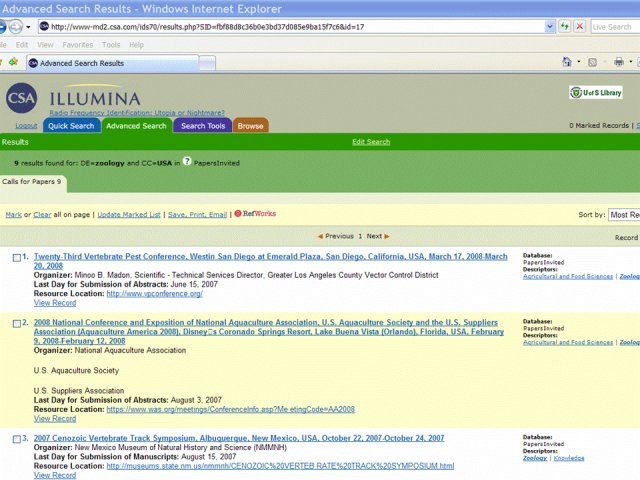Click Agricultural and Food Sciences descriptor, record 2
Image resolution: width=640 pixels, height=480 pixels.
[x=568, y=342]
